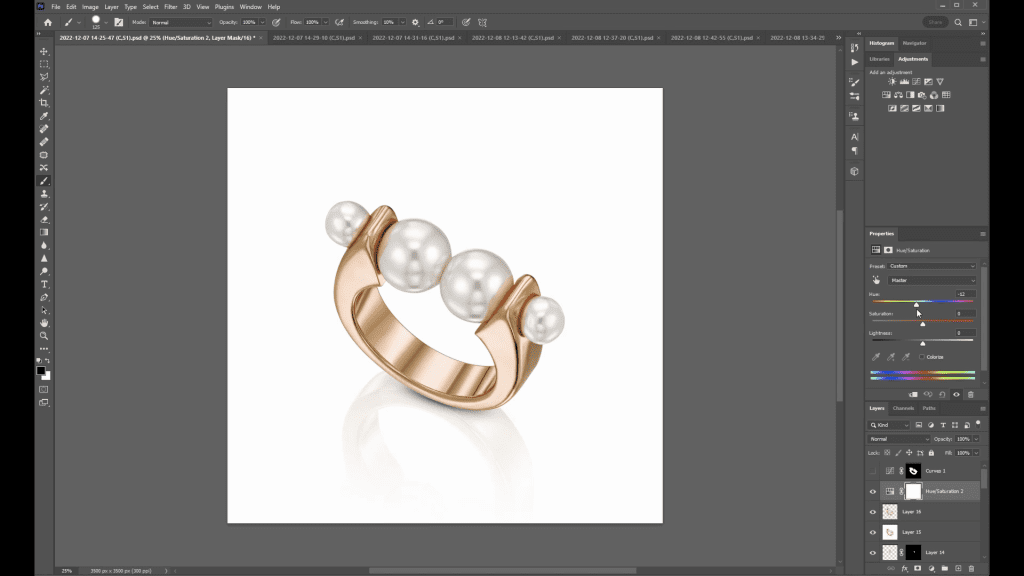Open the Window menu
Viewport: 1024px width, 576px height.
click(x=251, y=7)
